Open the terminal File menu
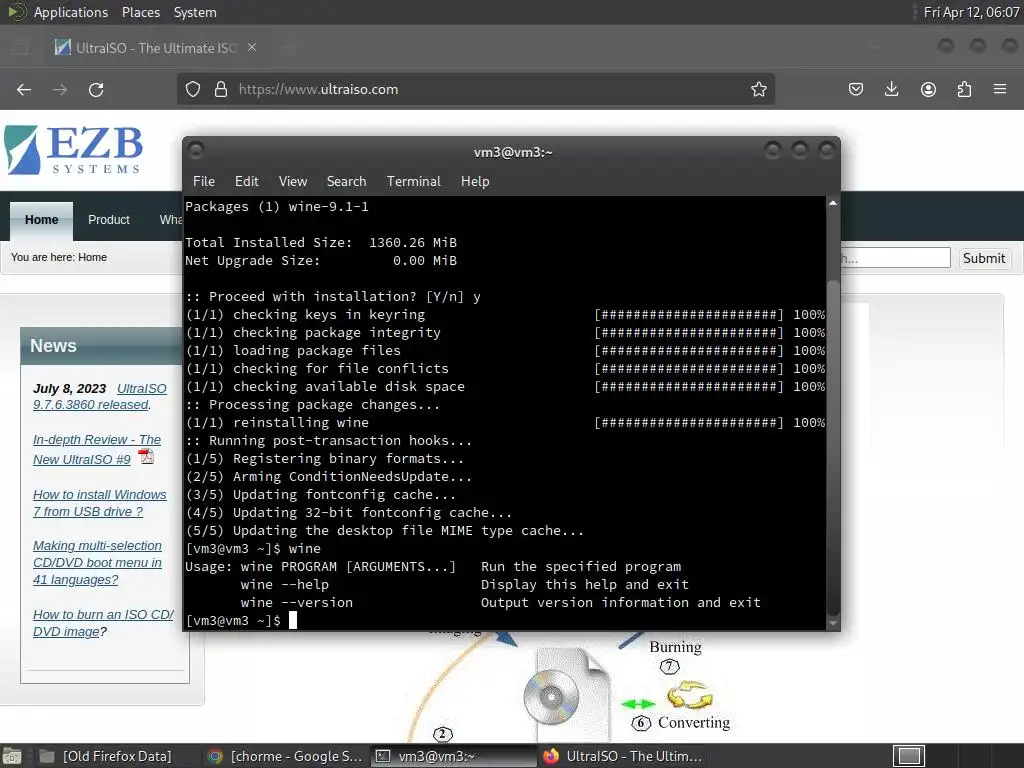1024x768 pixels. 204,182
